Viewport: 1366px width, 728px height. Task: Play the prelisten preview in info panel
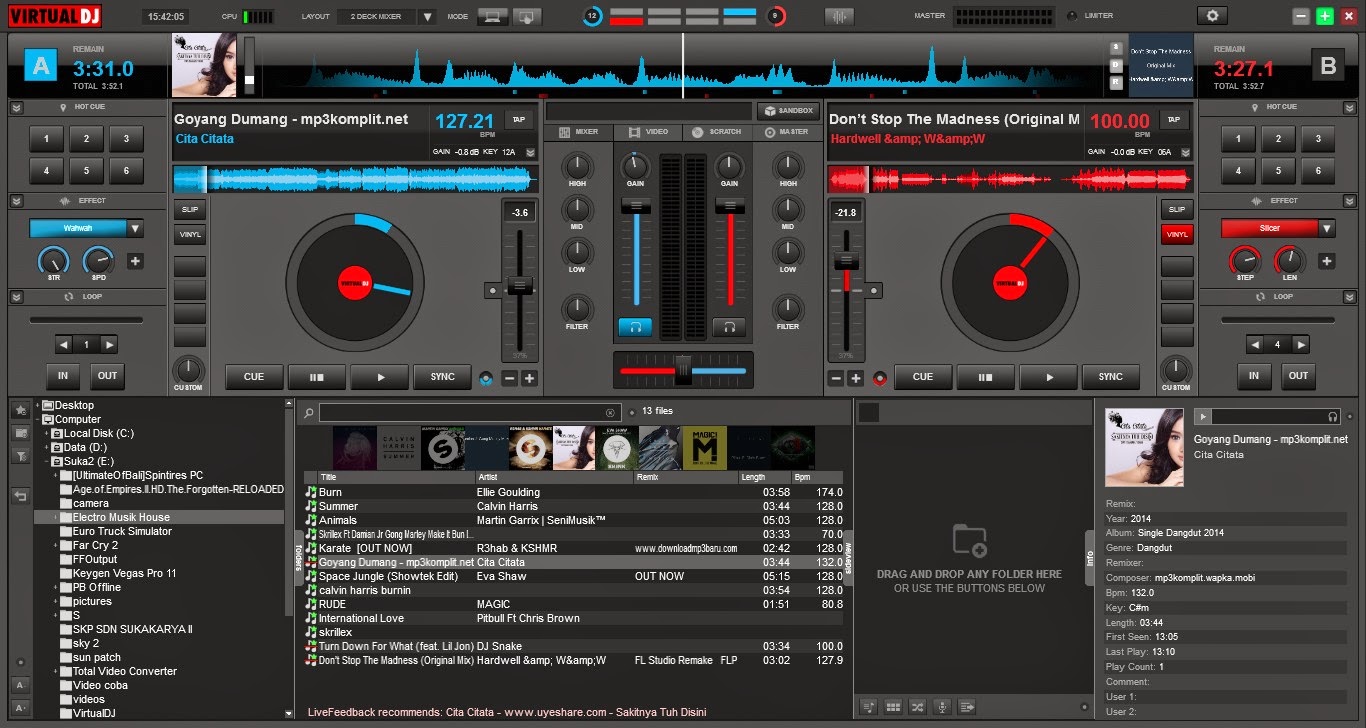(1203, 416)
